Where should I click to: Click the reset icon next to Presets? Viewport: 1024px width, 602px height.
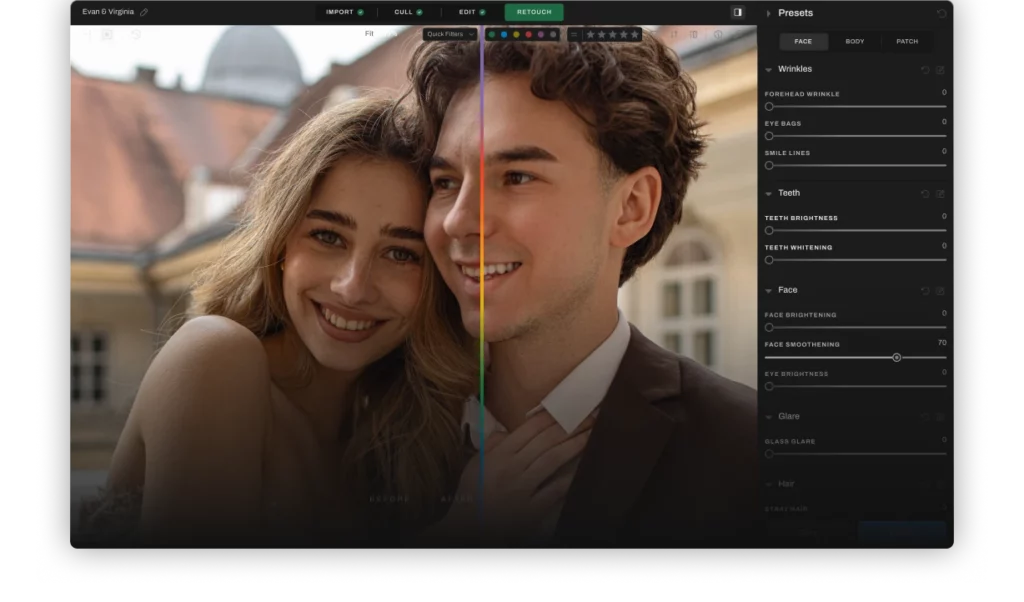[x=942, y=13]
